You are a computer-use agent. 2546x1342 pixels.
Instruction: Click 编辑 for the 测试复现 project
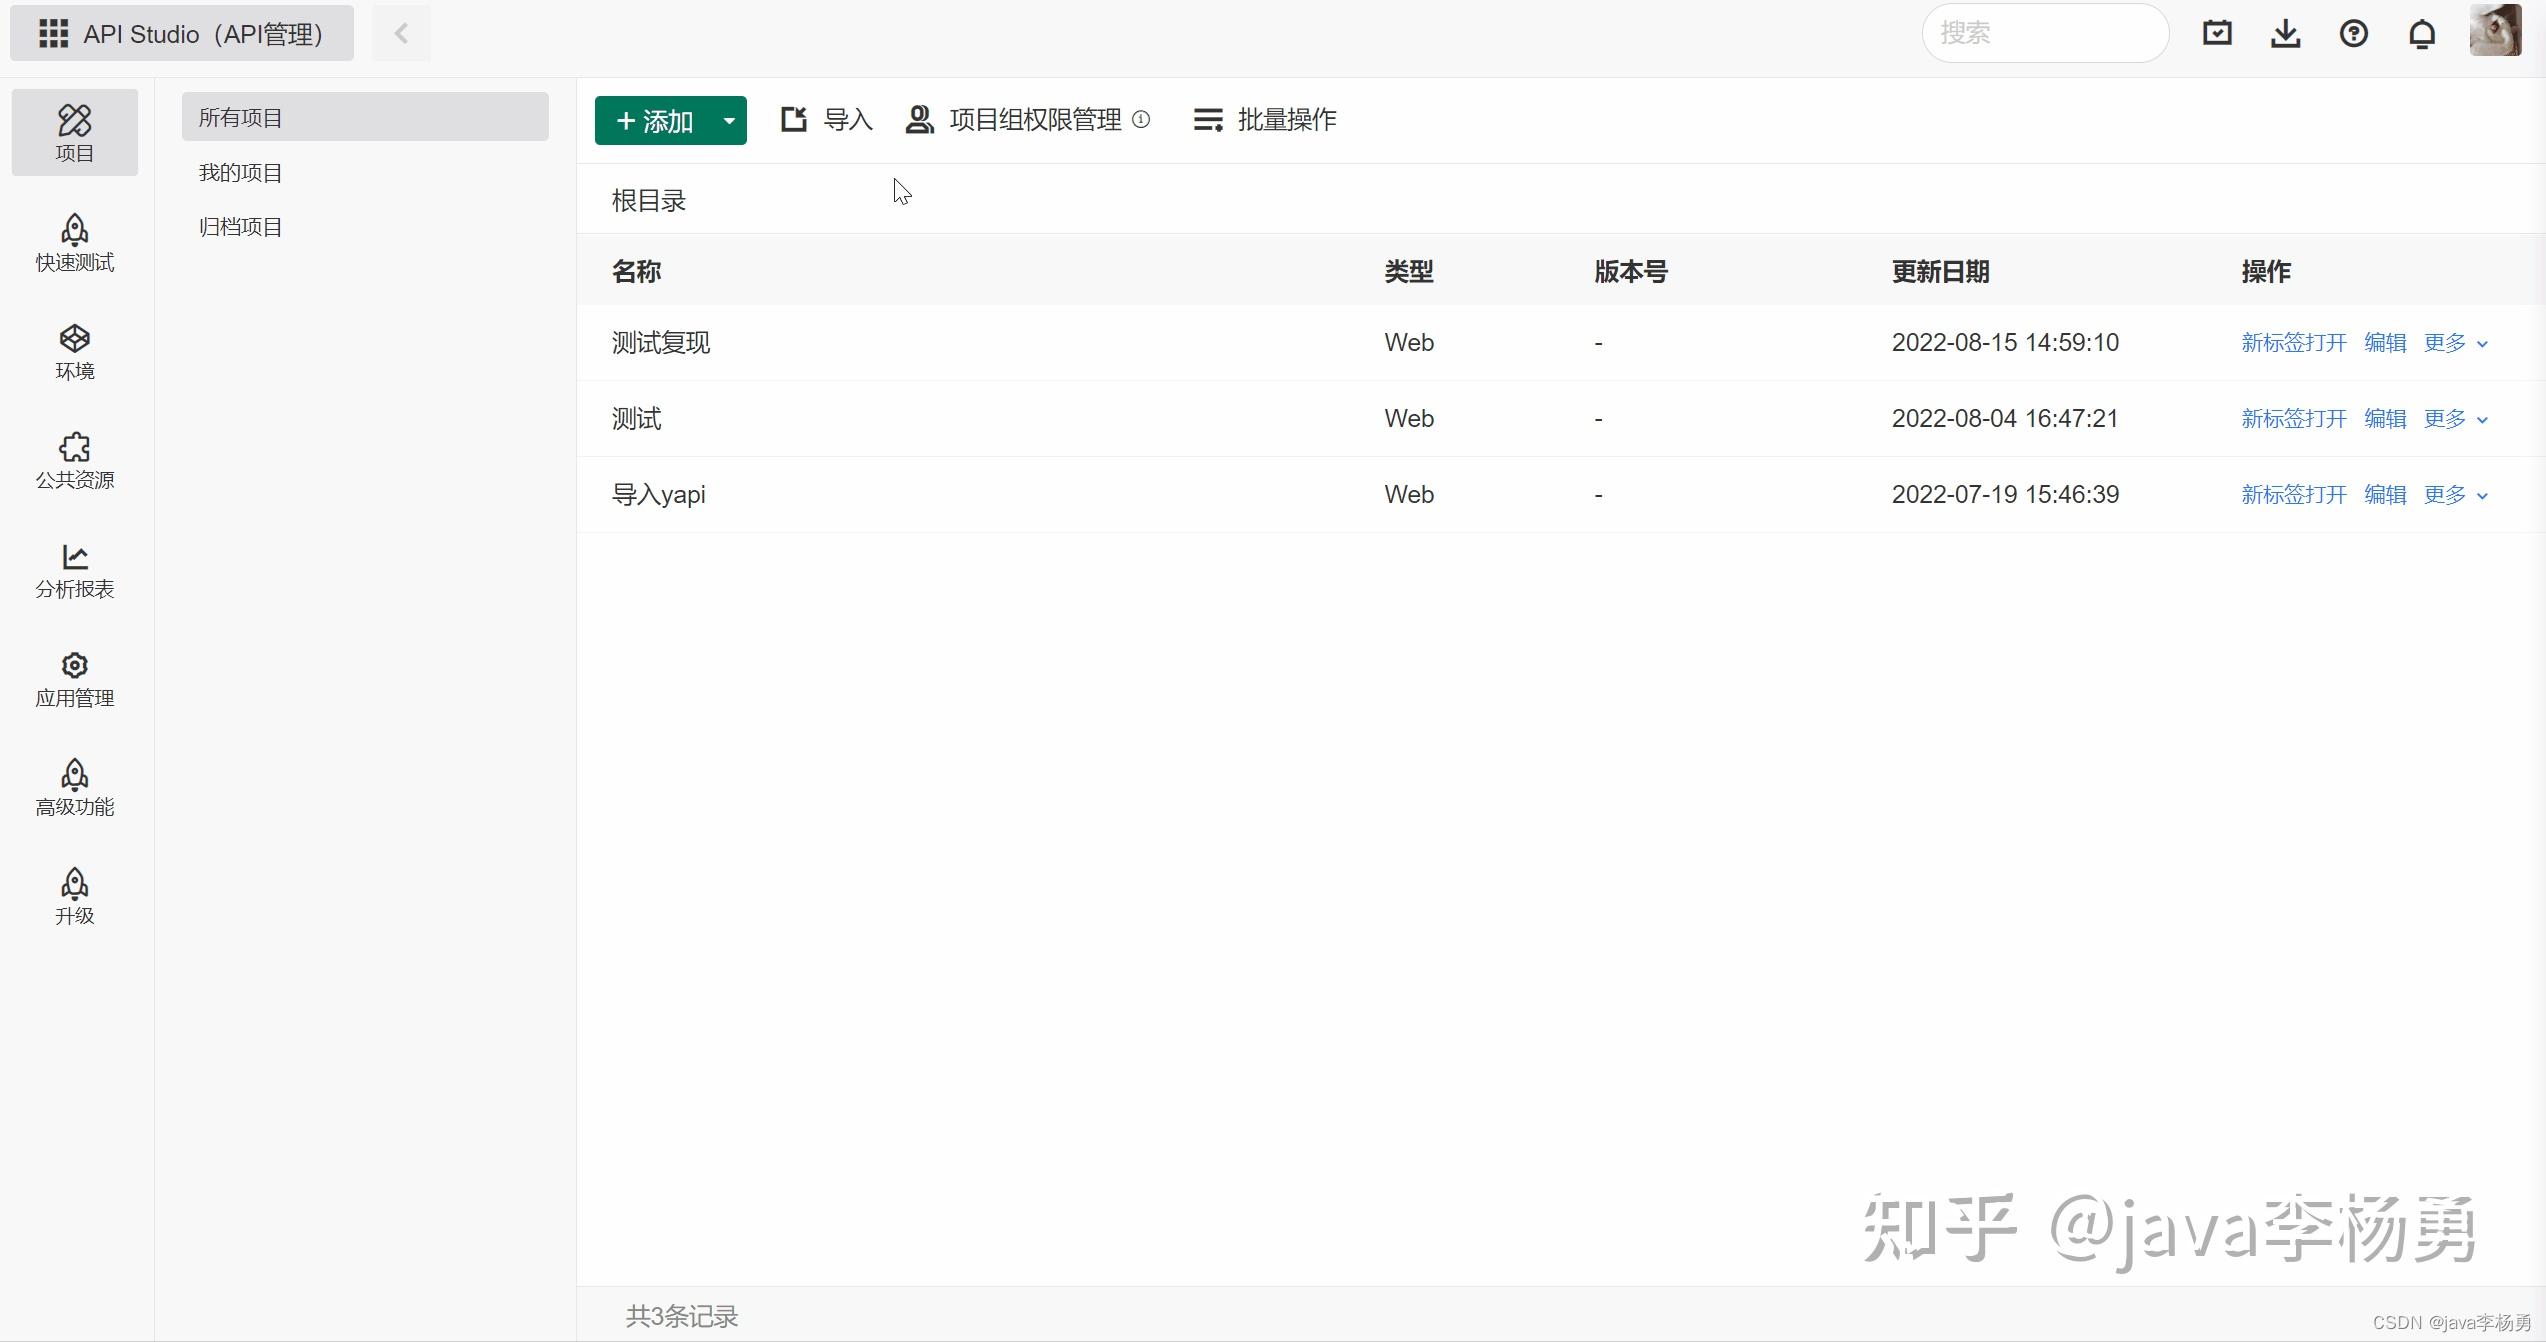click(2384, 343)
